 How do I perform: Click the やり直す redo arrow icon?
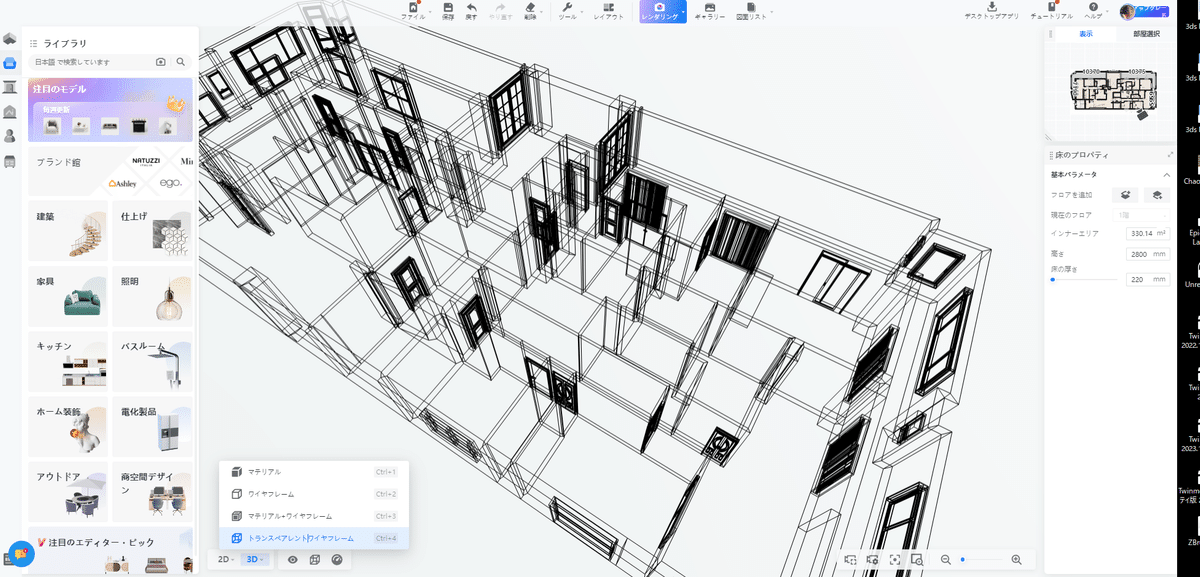501,7
